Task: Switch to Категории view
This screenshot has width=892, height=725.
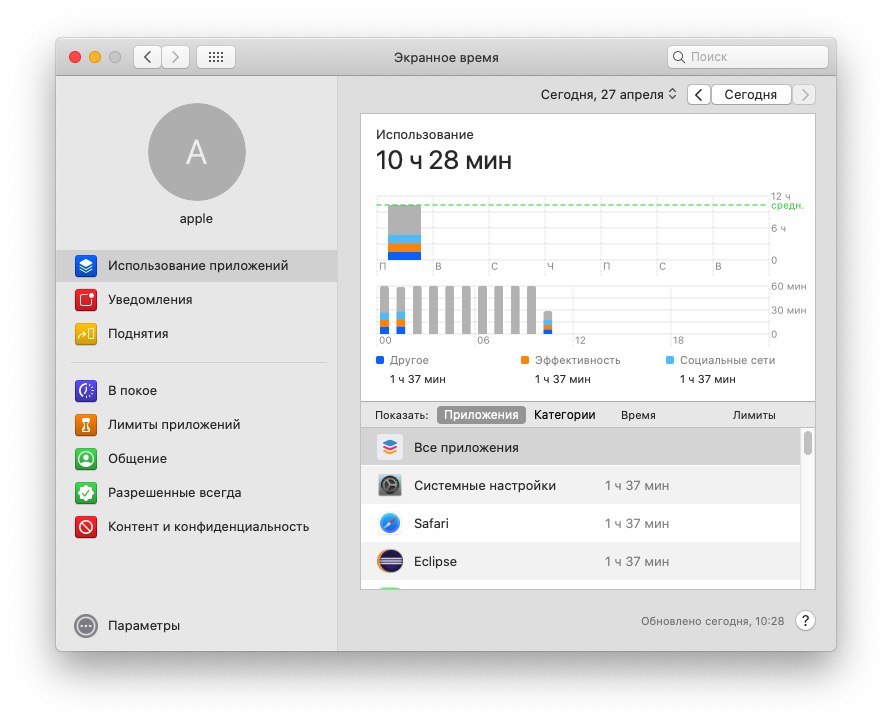Action: point(564,415)
